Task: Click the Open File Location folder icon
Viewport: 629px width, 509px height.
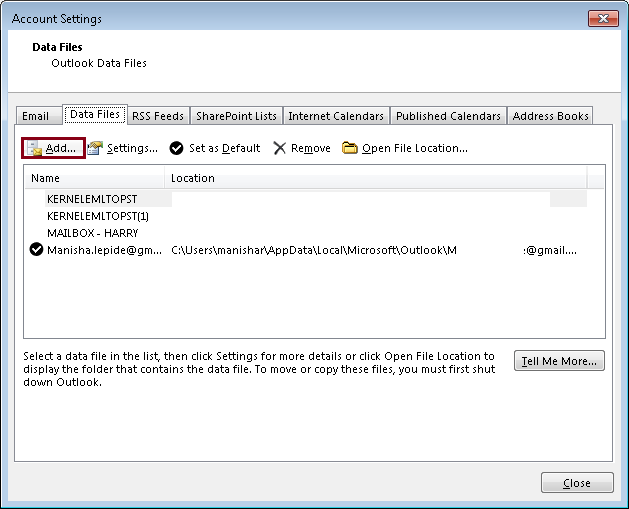Action: click(349, 148)
